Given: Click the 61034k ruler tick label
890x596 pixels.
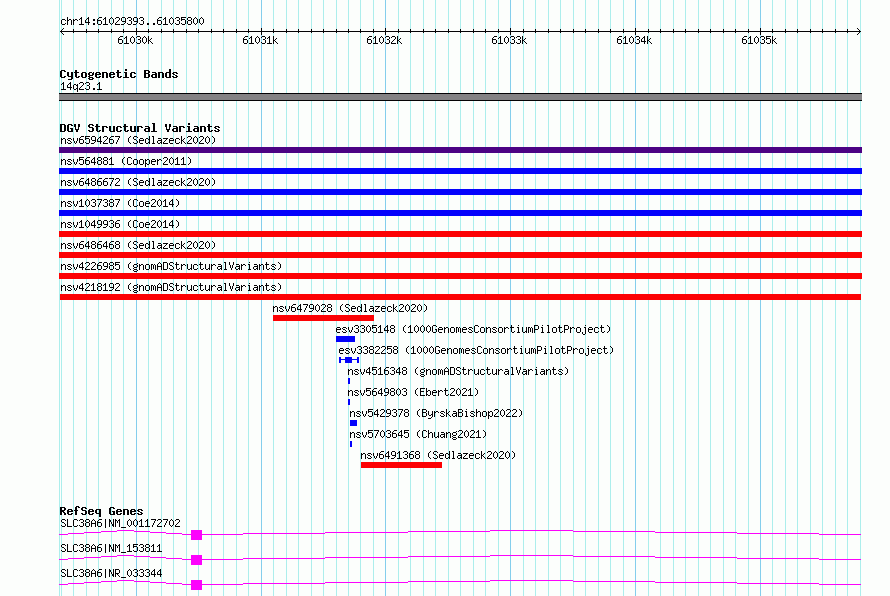Looking at the screenshot, I should 634,40.
